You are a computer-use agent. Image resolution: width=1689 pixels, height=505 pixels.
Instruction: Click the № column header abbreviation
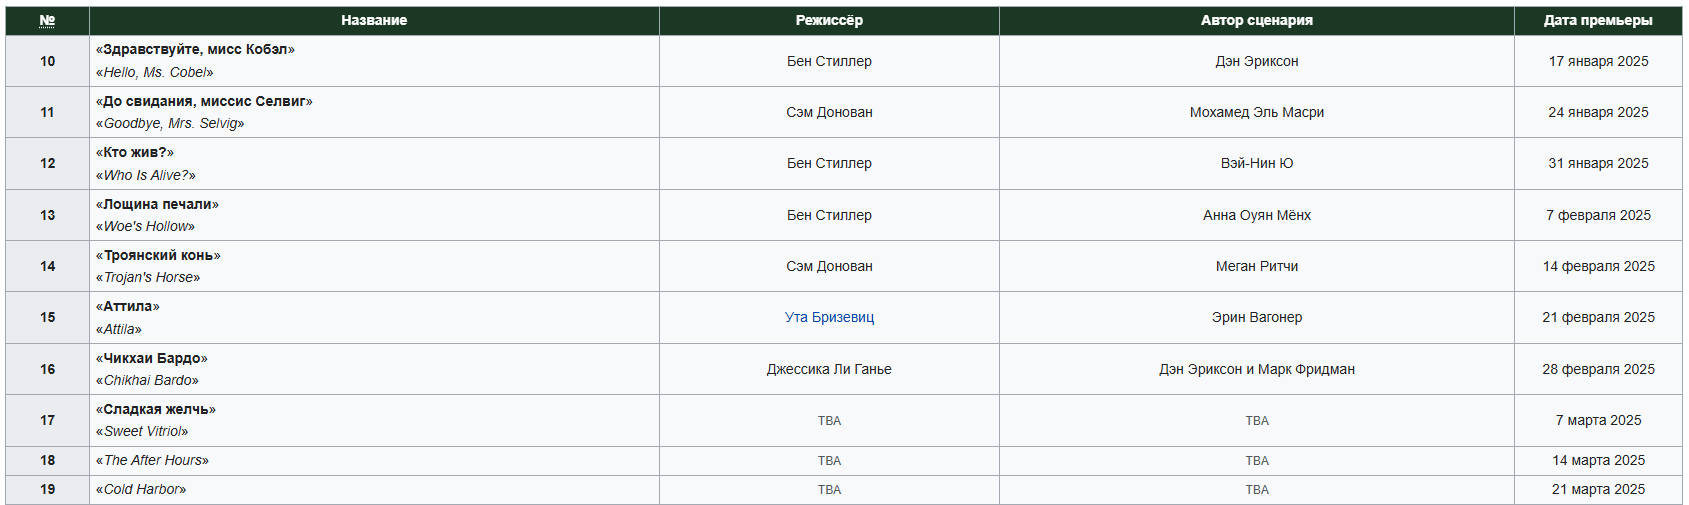[47, 20]
